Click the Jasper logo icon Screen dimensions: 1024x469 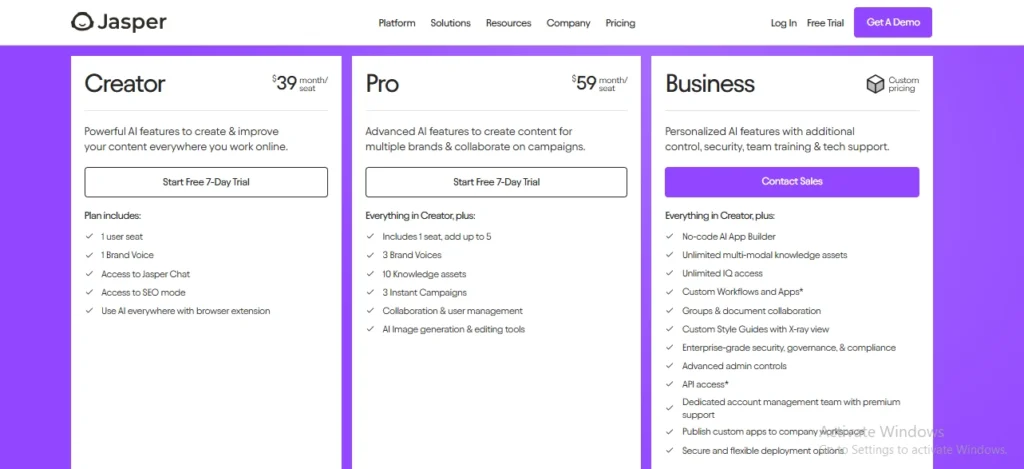click(x=82, y=22)
